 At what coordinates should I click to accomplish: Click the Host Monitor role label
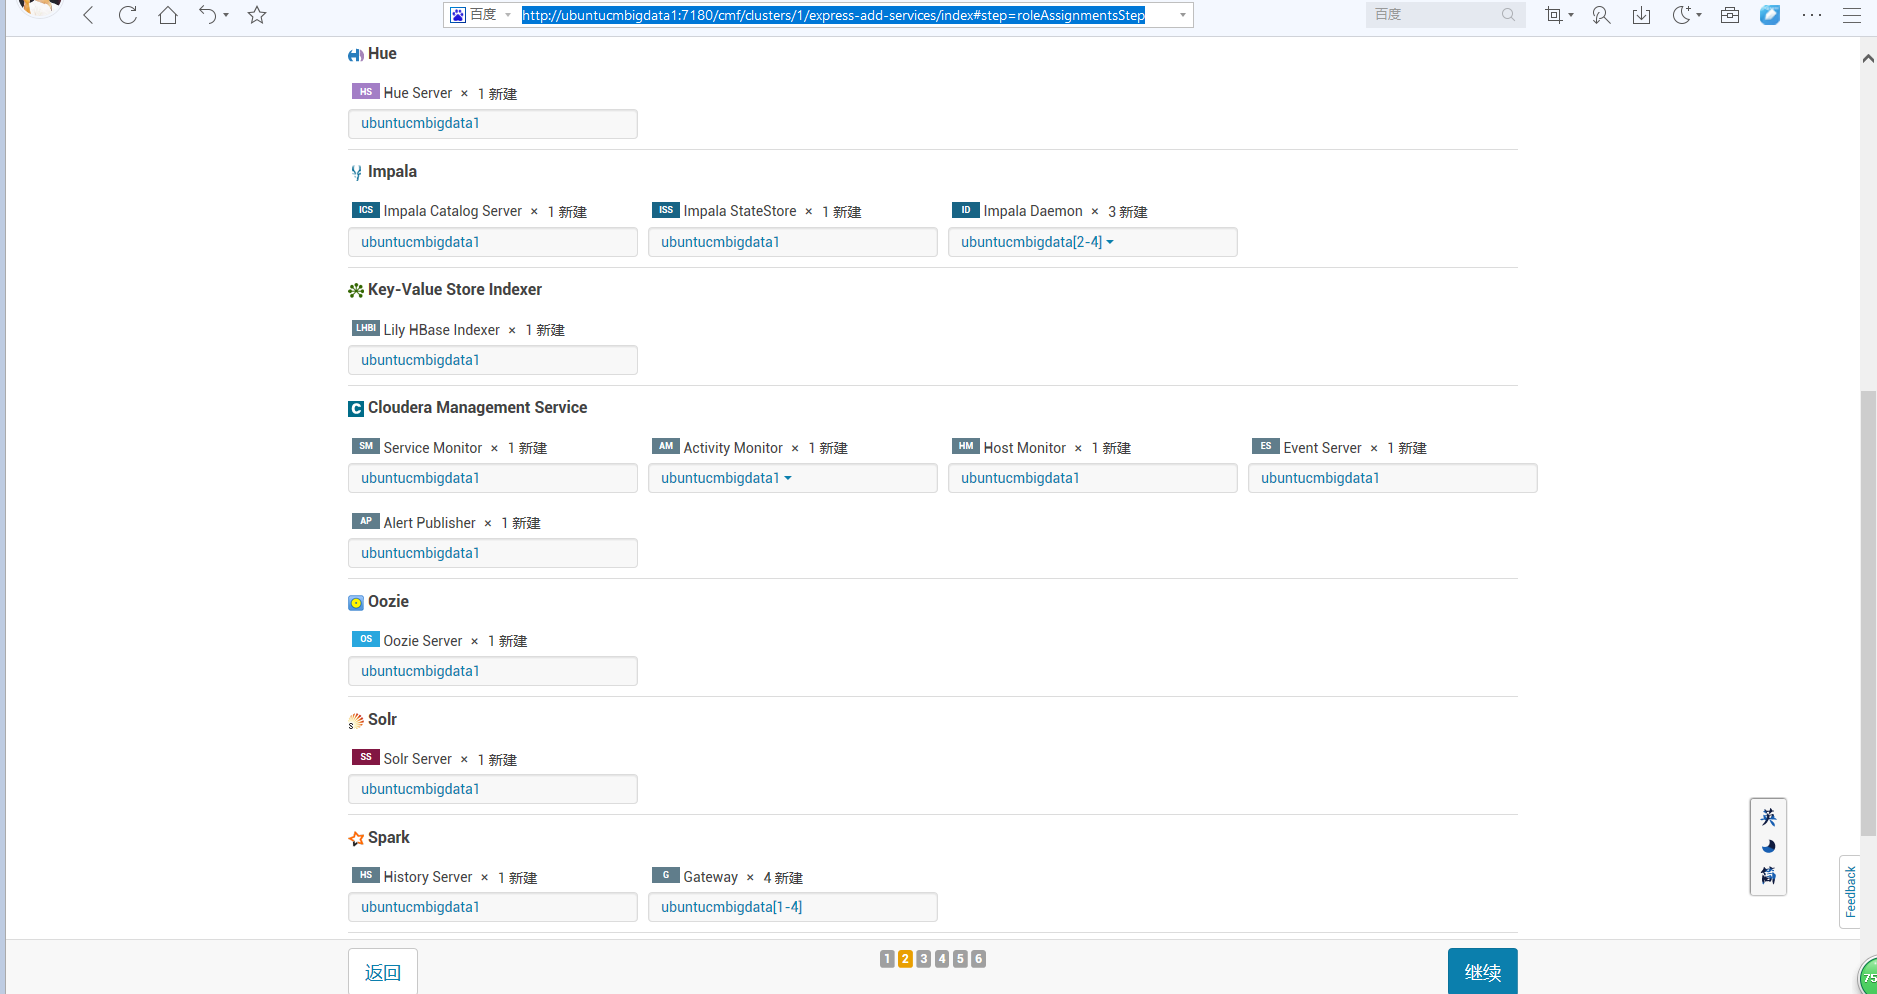[x=1024, y=448]
